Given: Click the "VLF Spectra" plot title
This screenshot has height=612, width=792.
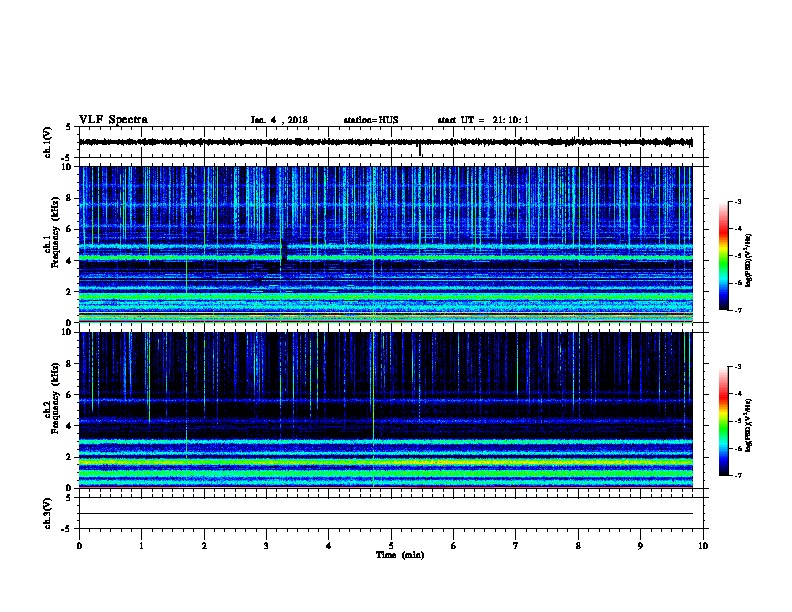Looking at the screenshot, I should (113, 120).
